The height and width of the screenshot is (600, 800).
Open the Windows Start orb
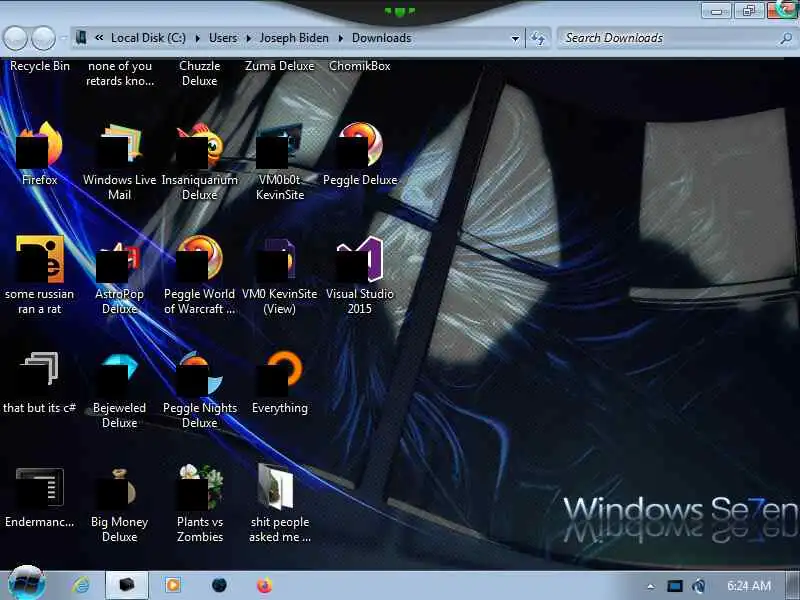[27, 583]
